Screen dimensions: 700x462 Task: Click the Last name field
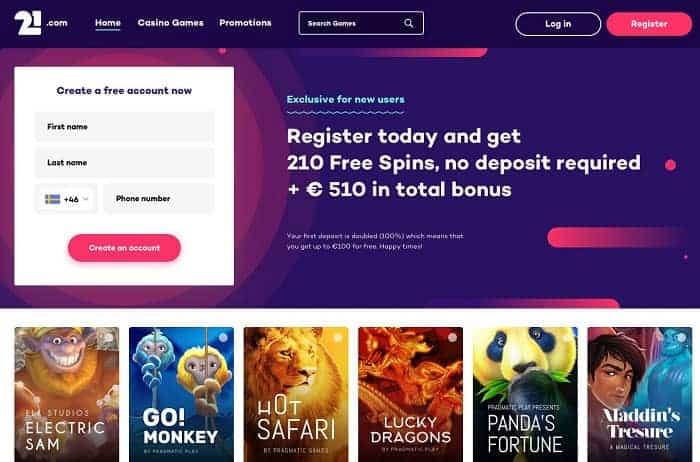point(125,163)
